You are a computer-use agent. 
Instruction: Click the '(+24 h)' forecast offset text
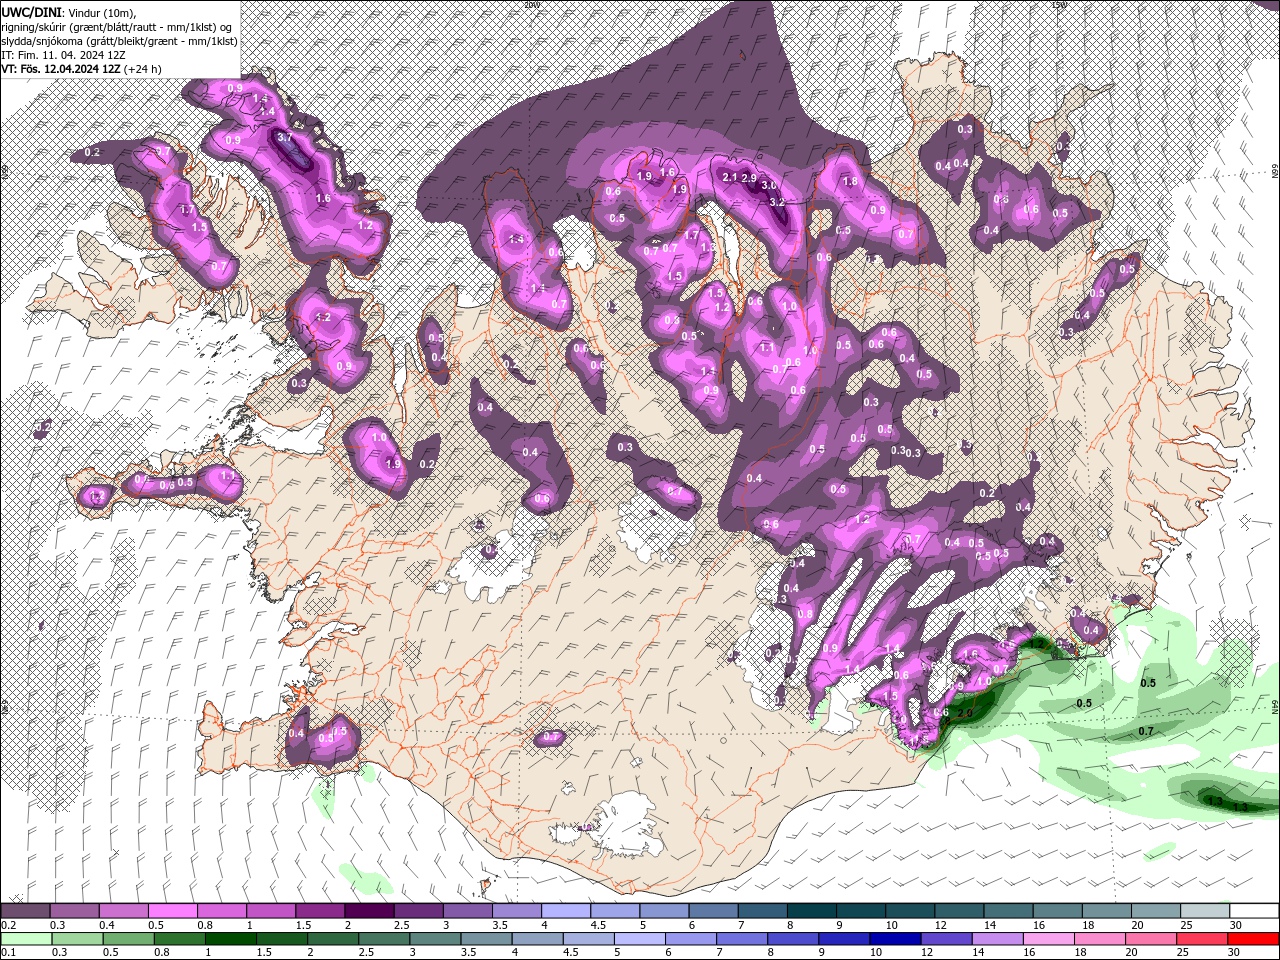tap(143, 69)
